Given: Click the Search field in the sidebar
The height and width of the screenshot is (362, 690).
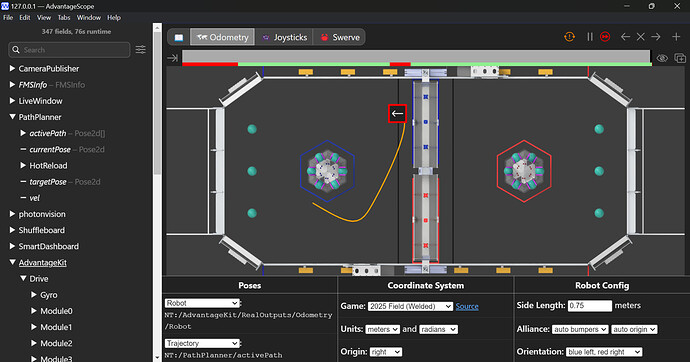Looking at the screenshot, I should (x=69, y=50).
